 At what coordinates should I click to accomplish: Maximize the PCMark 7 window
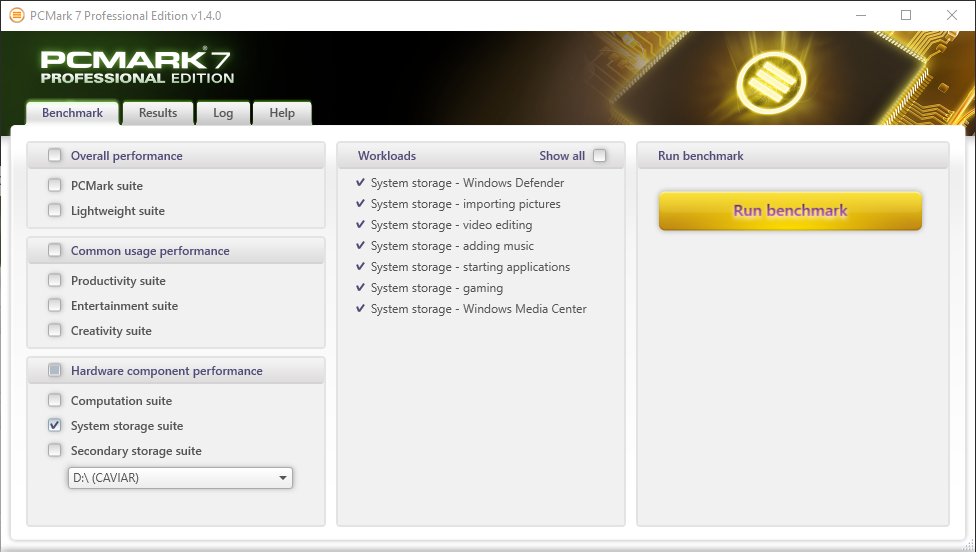pyautogui.click(x=906, y=15)
